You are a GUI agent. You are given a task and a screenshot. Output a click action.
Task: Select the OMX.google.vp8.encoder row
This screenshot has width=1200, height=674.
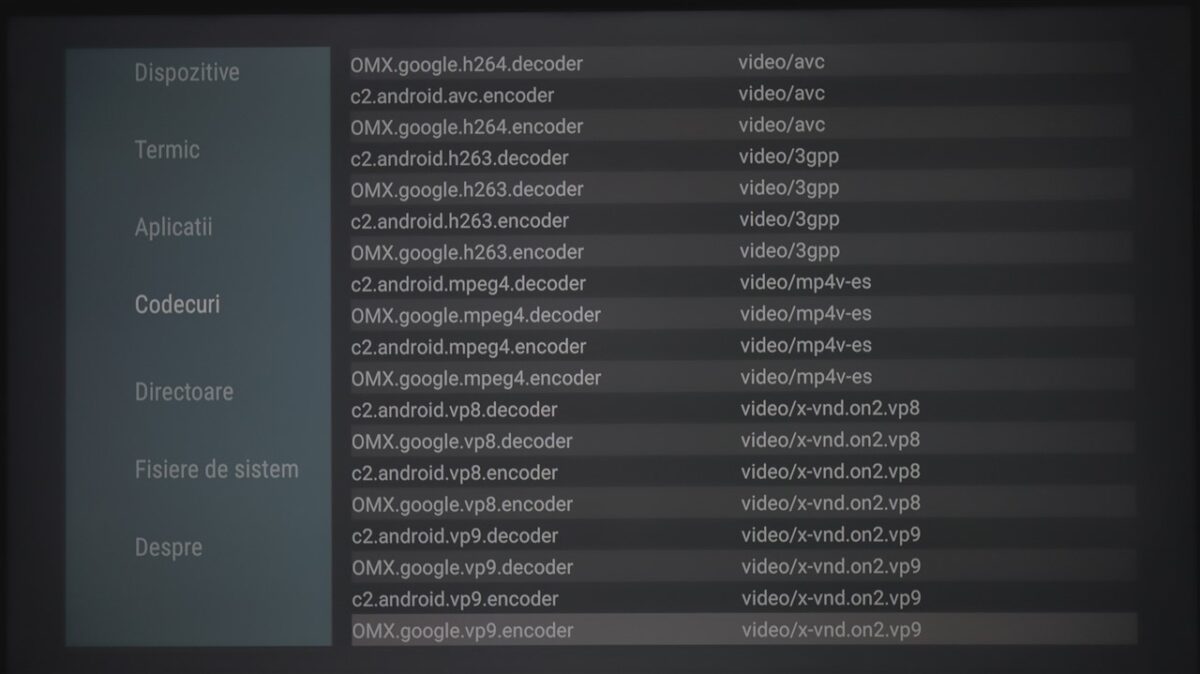[462, 504]
